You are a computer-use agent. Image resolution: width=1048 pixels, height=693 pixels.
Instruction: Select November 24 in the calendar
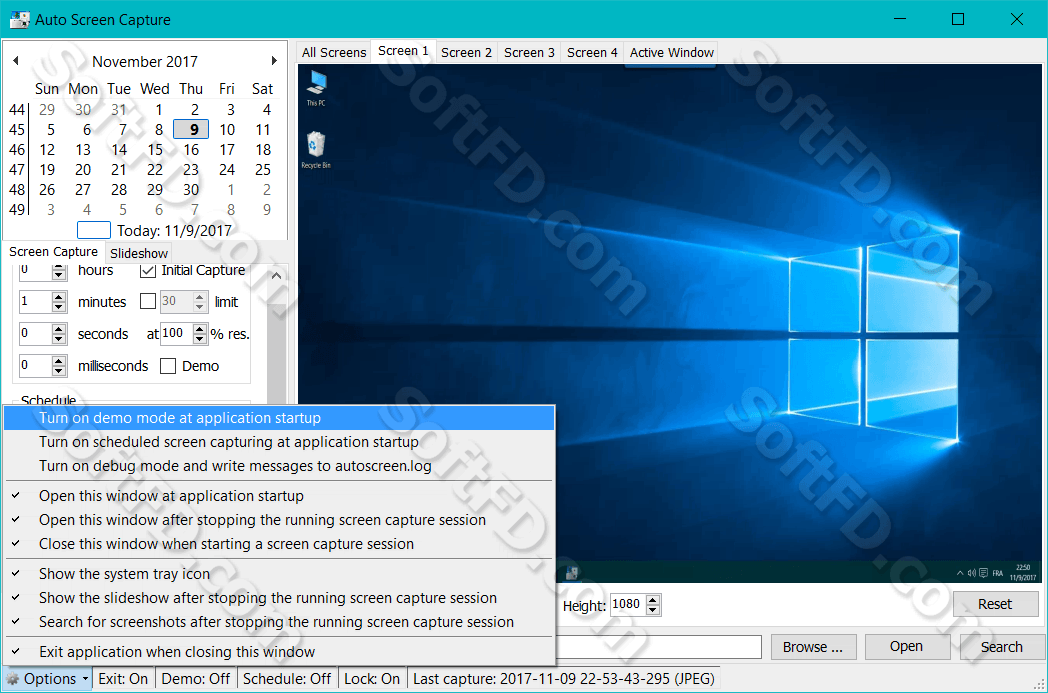click(227, 170)
